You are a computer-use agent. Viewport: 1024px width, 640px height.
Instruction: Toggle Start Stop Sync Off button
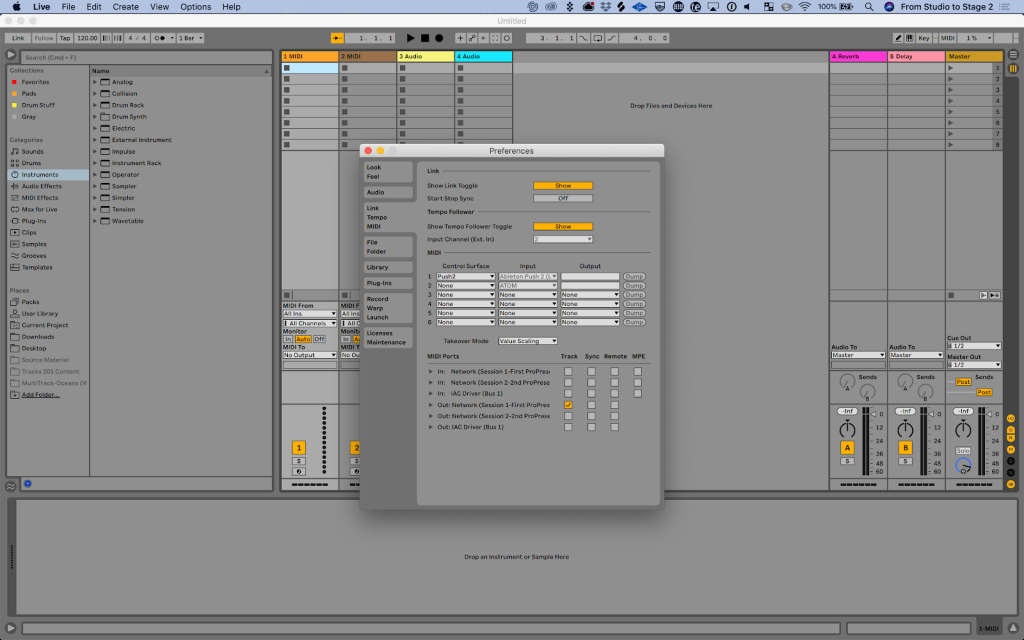pos(563,199)
